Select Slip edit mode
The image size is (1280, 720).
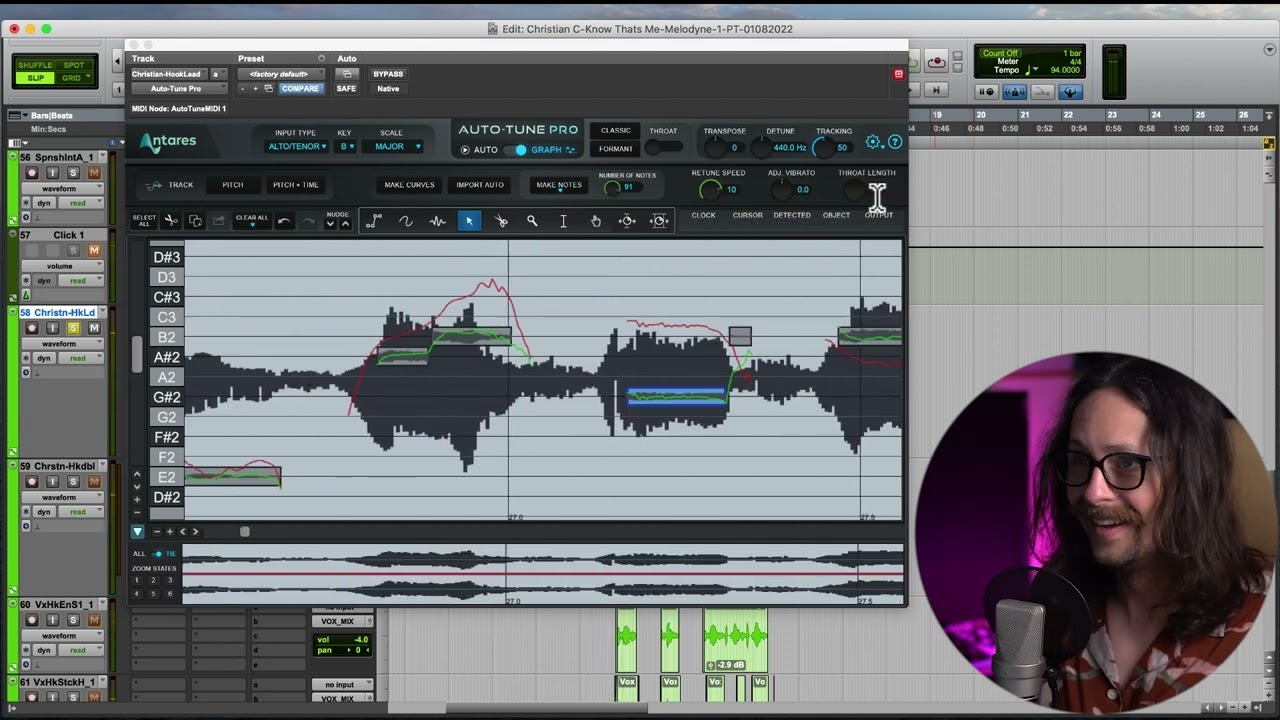pos(36,78)
